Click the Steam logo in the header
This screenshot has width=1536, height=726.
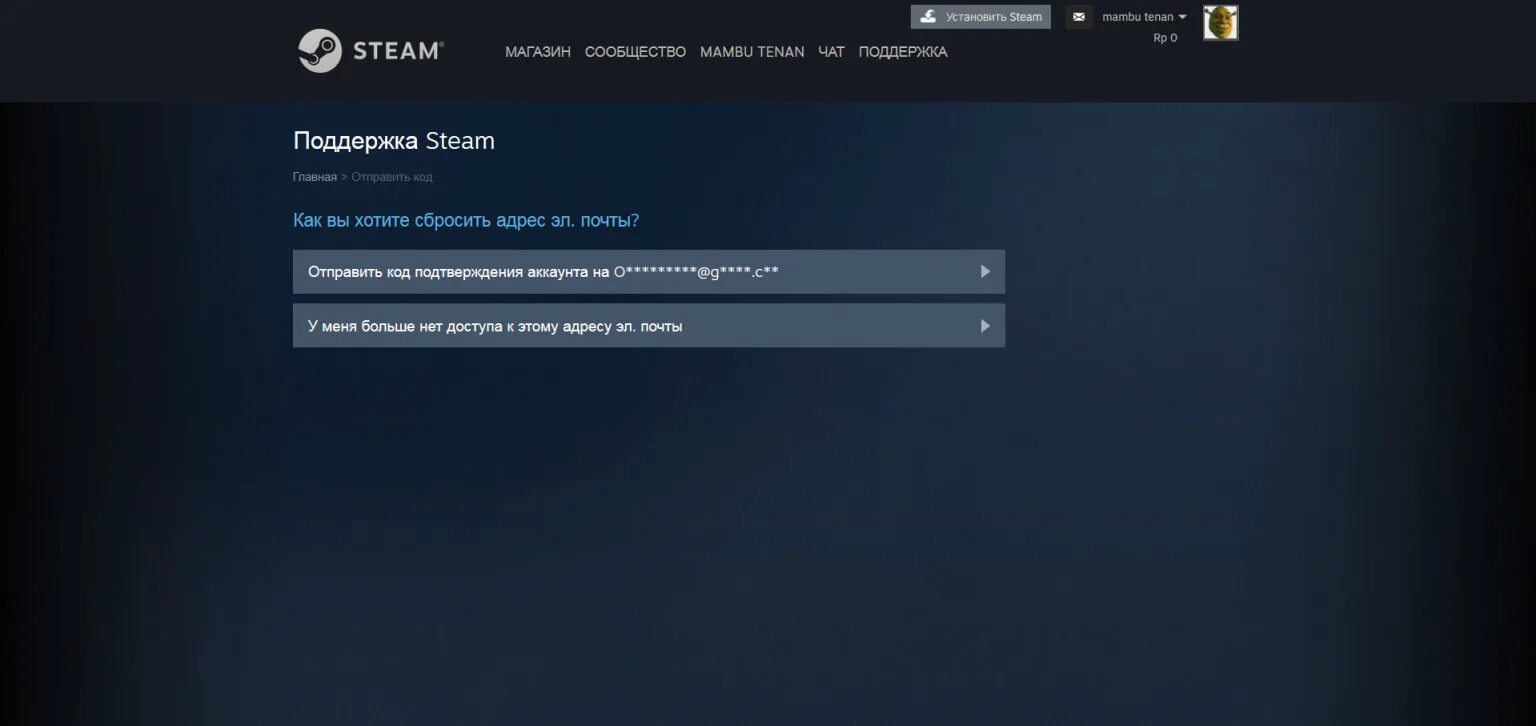coord(371,50)
